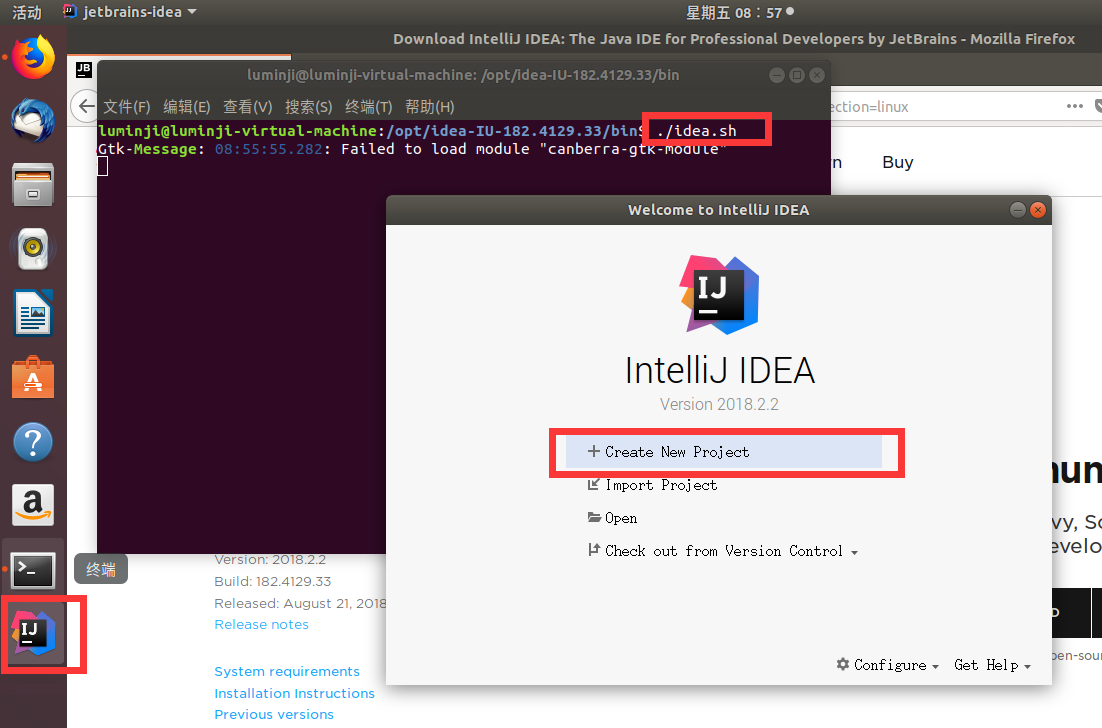Click the plus icon of Create New Project
The image size is (1102, 728).
pyautogui.click(x=594, y=451)
